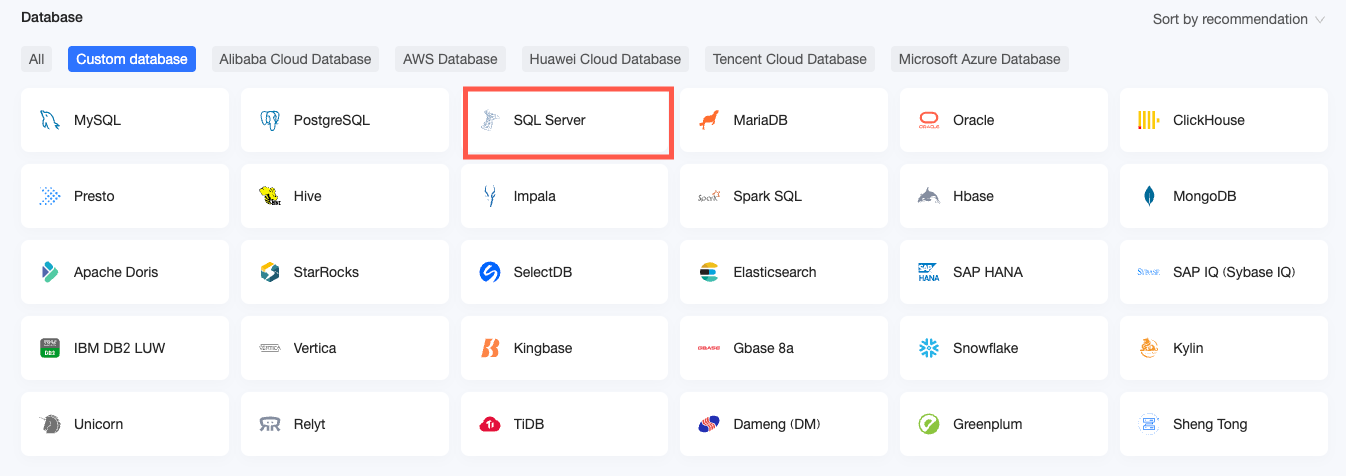Screen dimensions: 1346x476
Task: Click the Apache Doris icon
Action: coord(49,272)
